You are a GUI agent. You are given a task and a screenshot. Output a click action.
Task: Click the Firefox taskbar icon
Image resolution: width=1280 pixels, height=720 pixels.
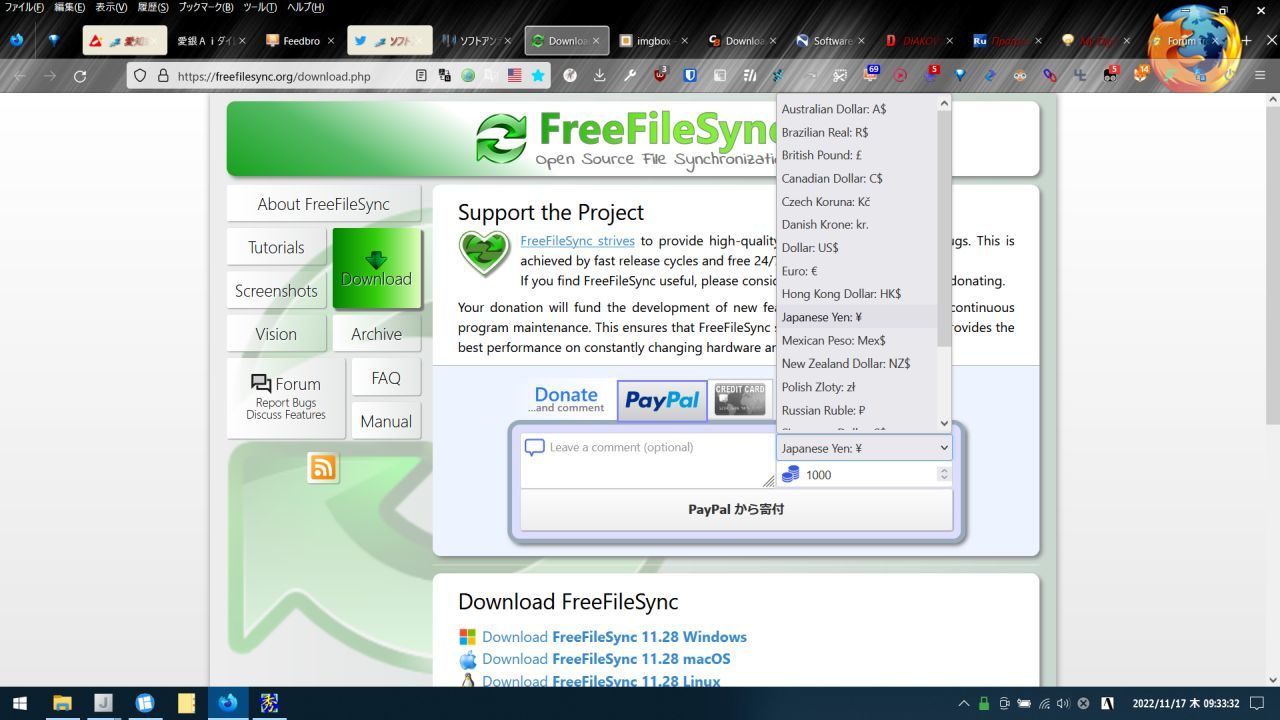[x=228, y=703]
